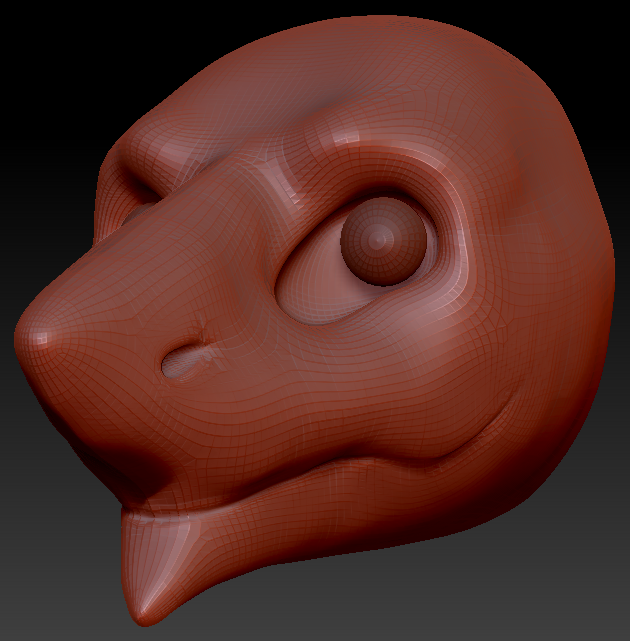Click the nostril cavity on the snout
Screen dimensions: 630x641
[x=186, y=361]
